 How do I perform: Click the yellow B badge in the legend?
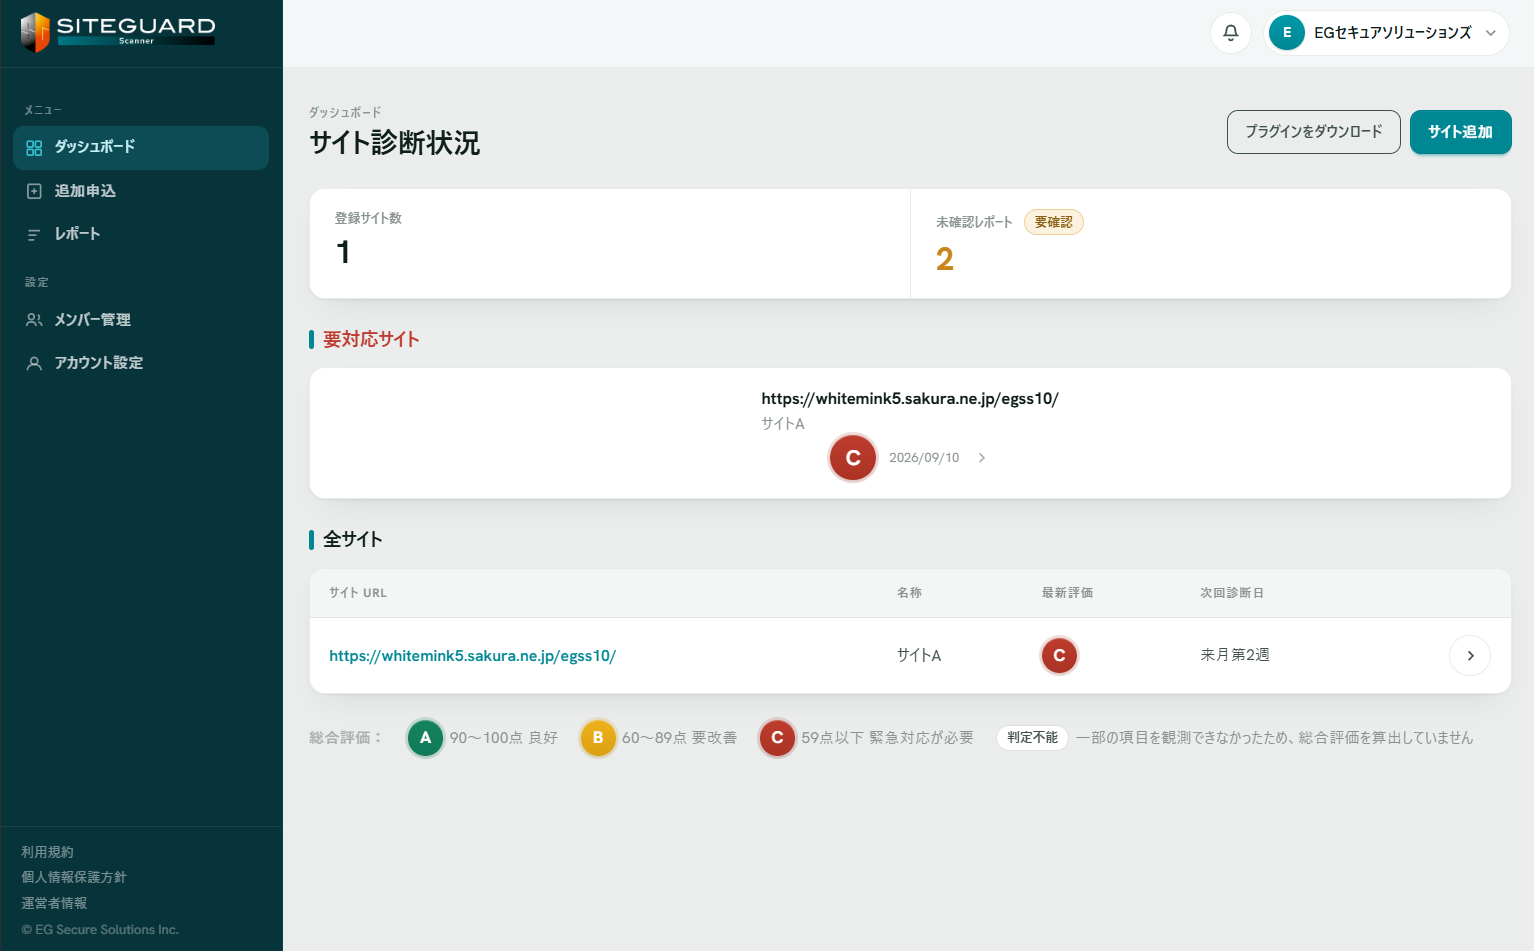pyautogui.click(x=598, y=738)
